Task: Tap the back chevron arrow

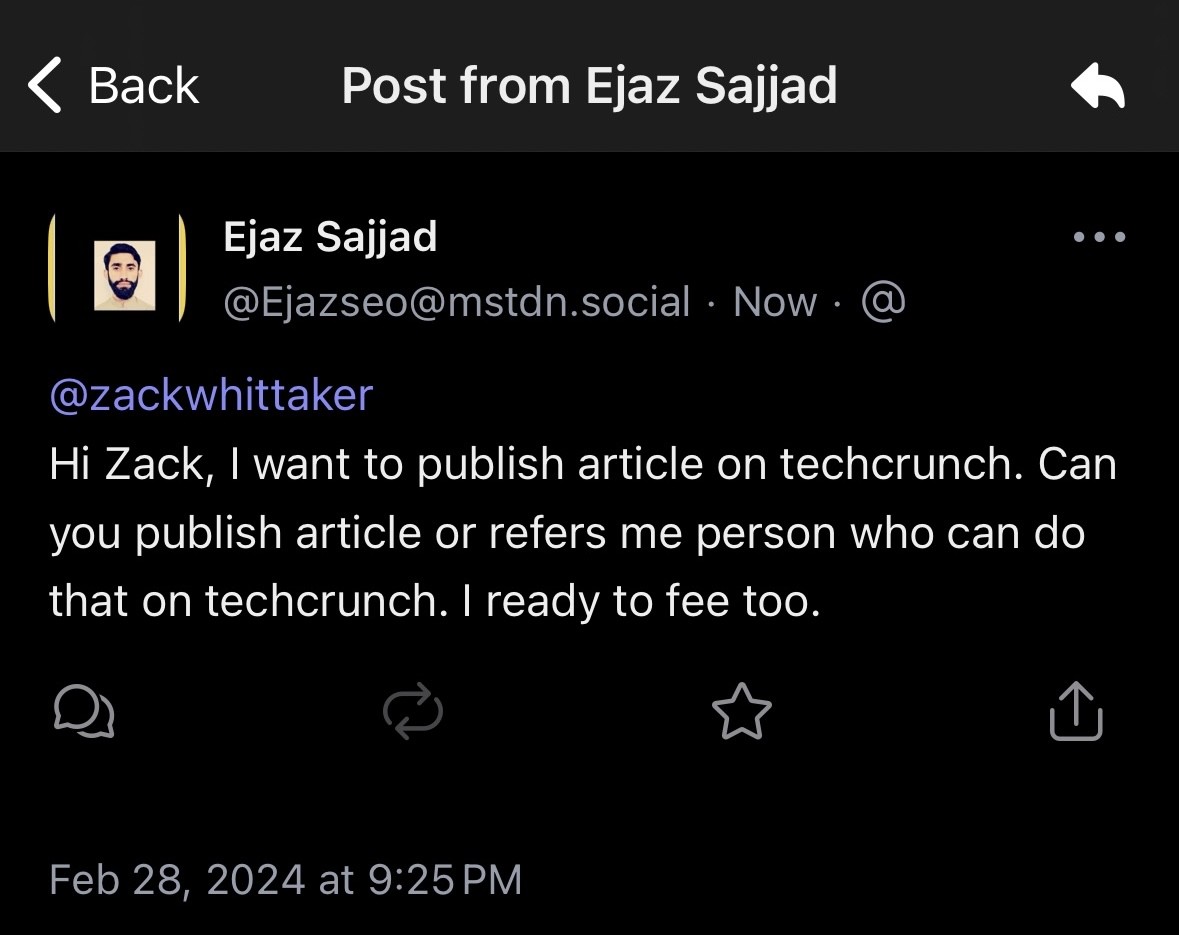Action: tap(46, 85)
